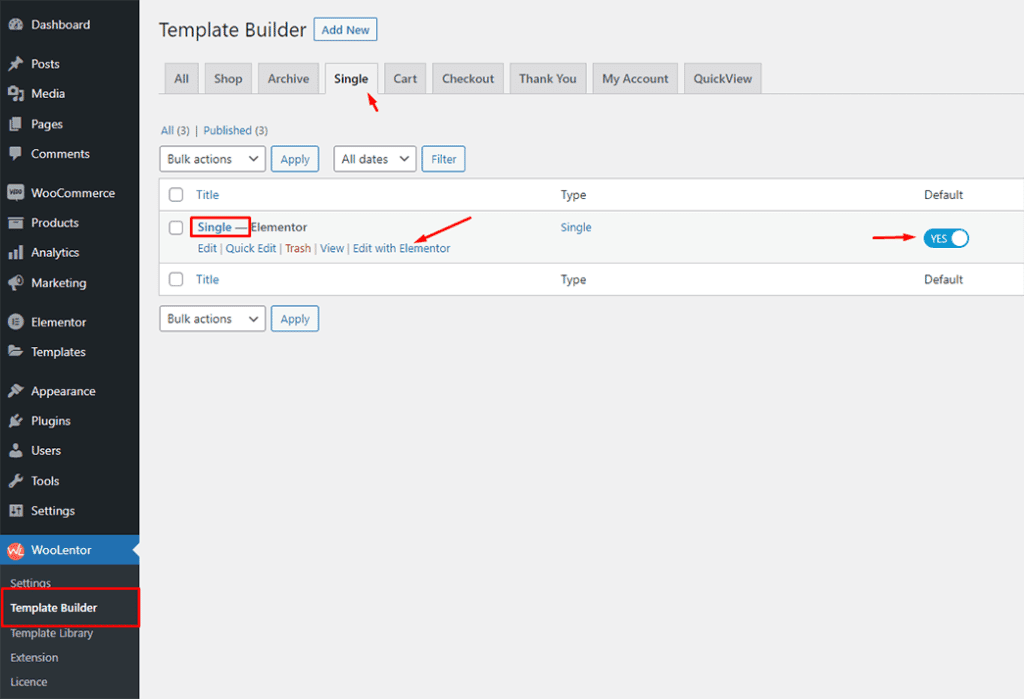This screenshot has width=1024, height=699.
Task: Click the Dashboard gauge icon in sidebar
Action: (x=16, y=25)
